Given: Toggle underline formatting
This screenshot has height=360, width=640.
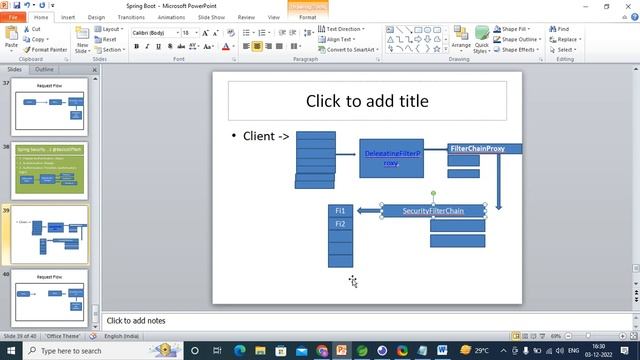Looking at the screenshot, I should tap(158, 47).
